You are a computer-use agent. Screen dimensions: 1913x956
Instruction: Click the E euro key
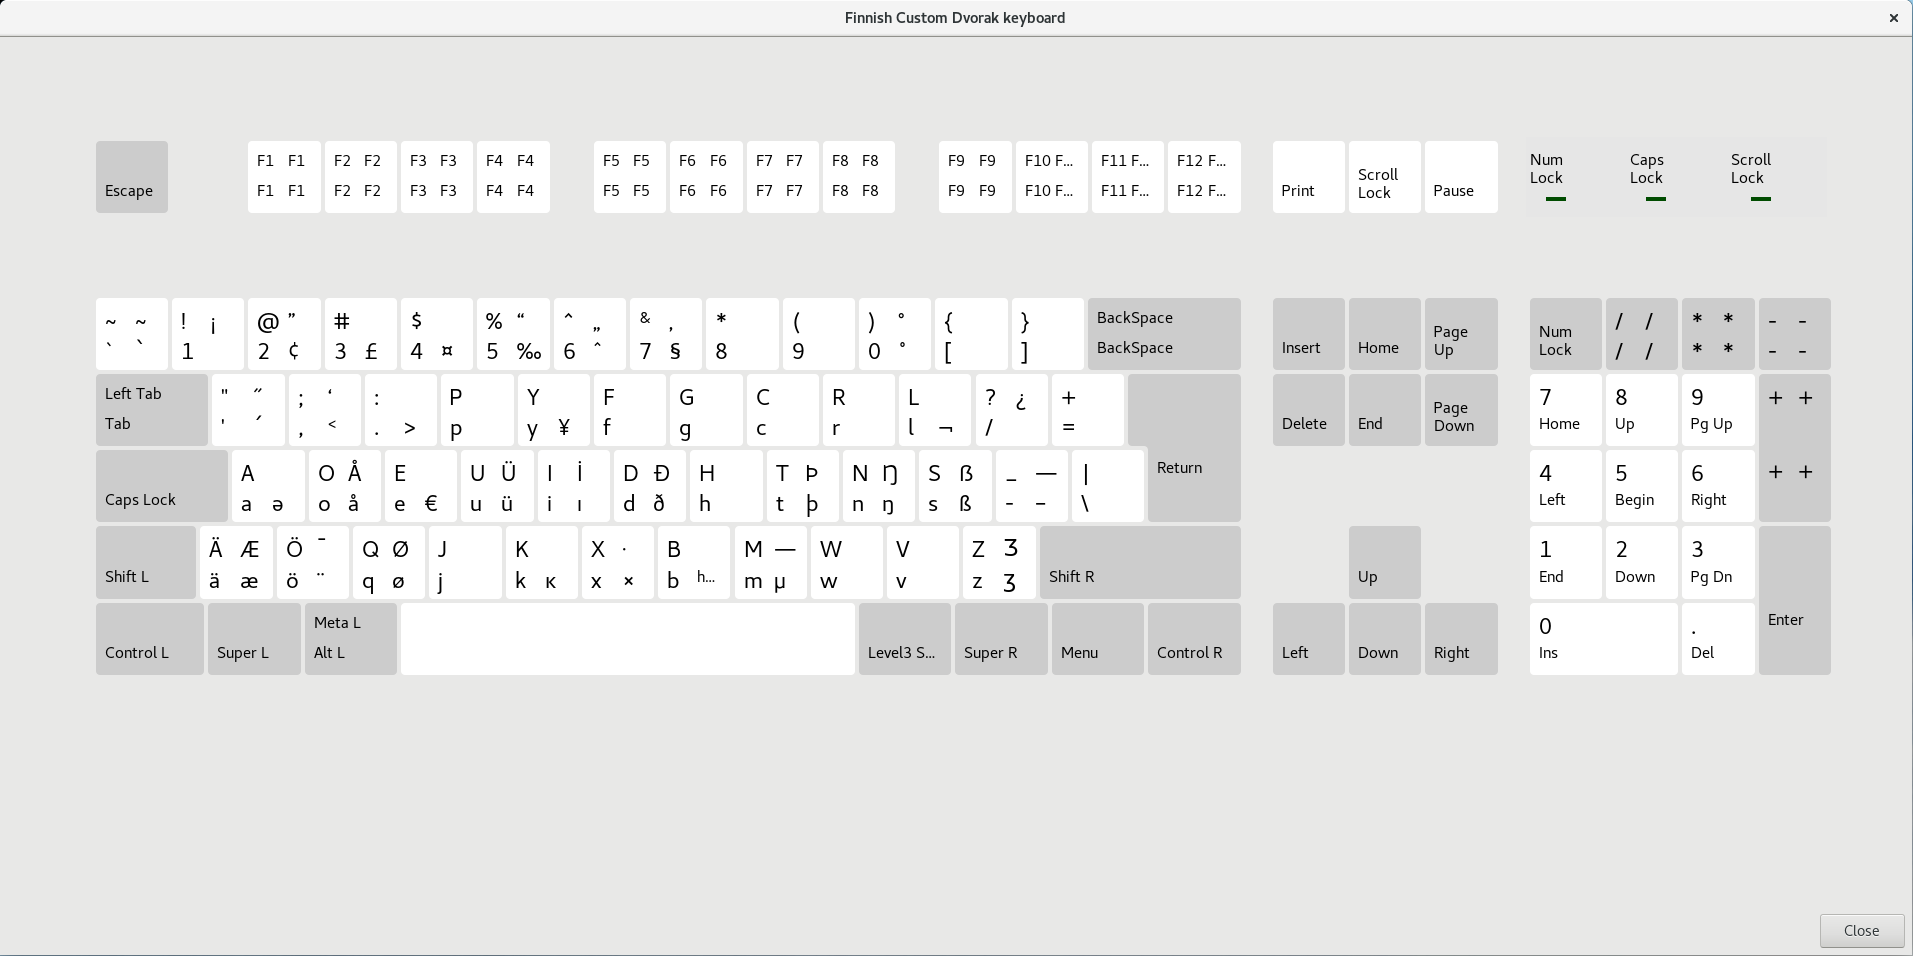pyautogui.click(x=421, y=486)
